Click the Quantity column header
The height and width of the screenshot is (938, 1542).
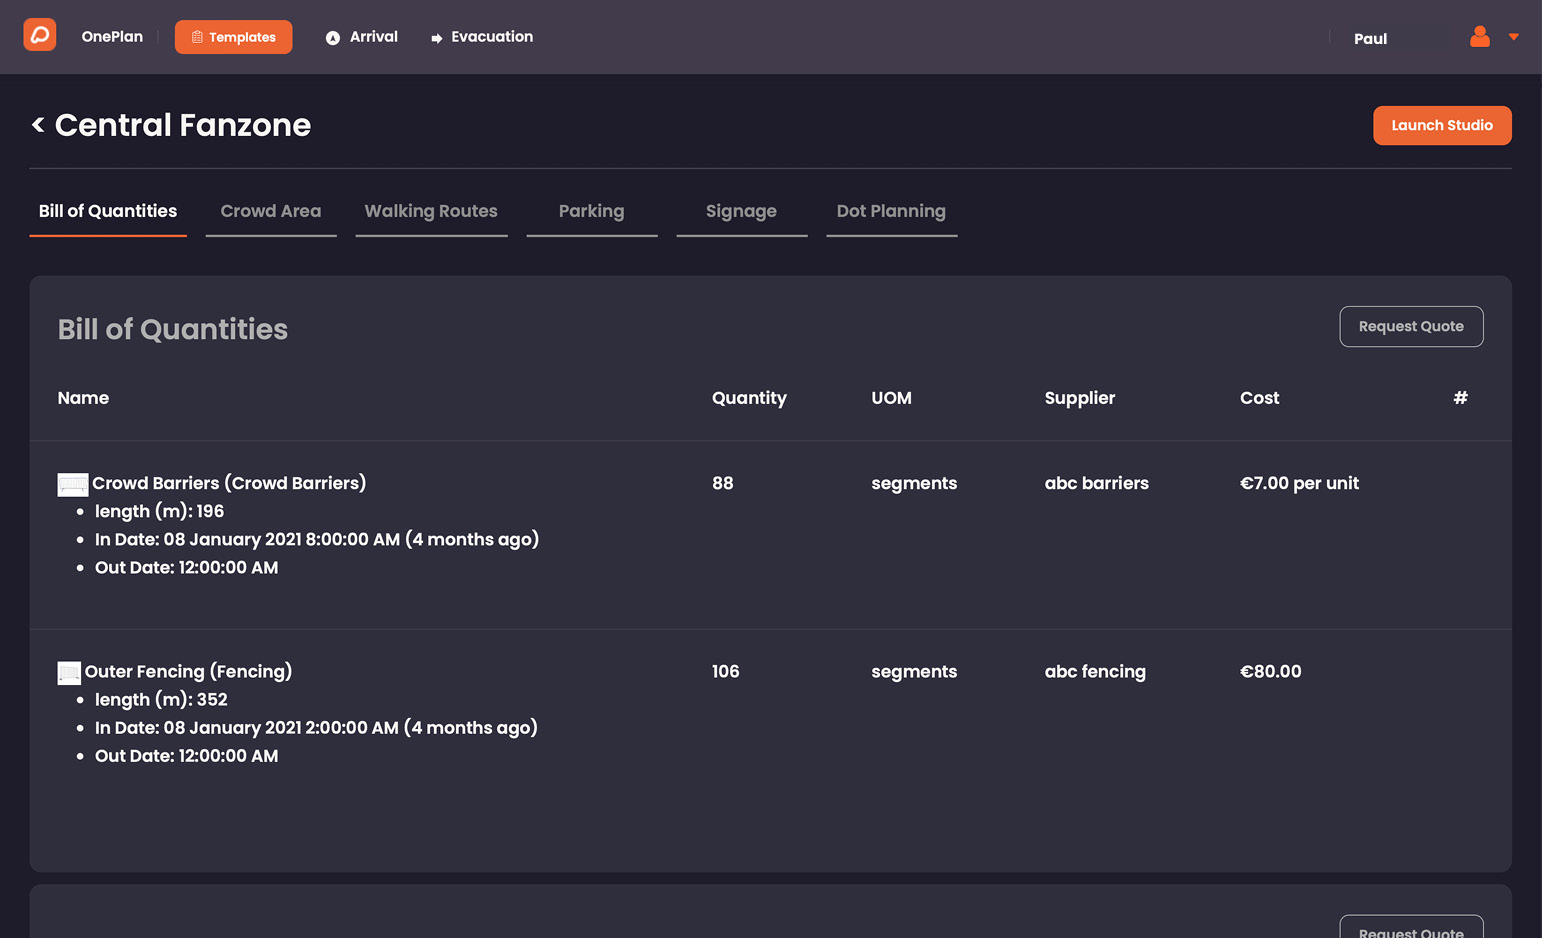pos(749,398)
